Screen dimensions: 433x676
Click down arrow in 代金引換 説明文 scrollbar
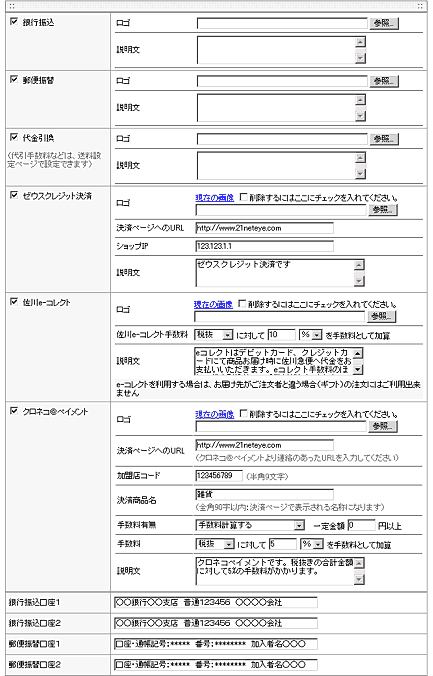(x=361, y=173)
